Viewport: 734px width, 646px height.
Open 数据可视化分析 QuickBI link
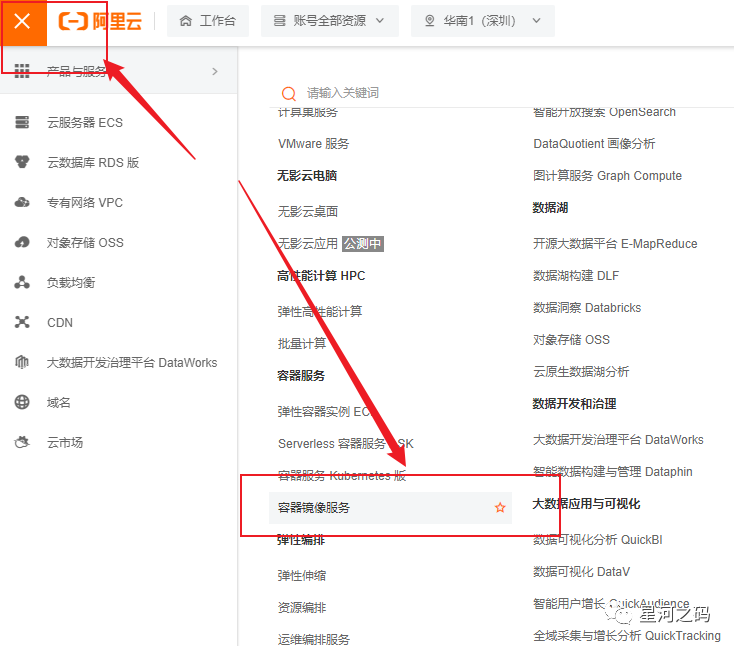598,539
